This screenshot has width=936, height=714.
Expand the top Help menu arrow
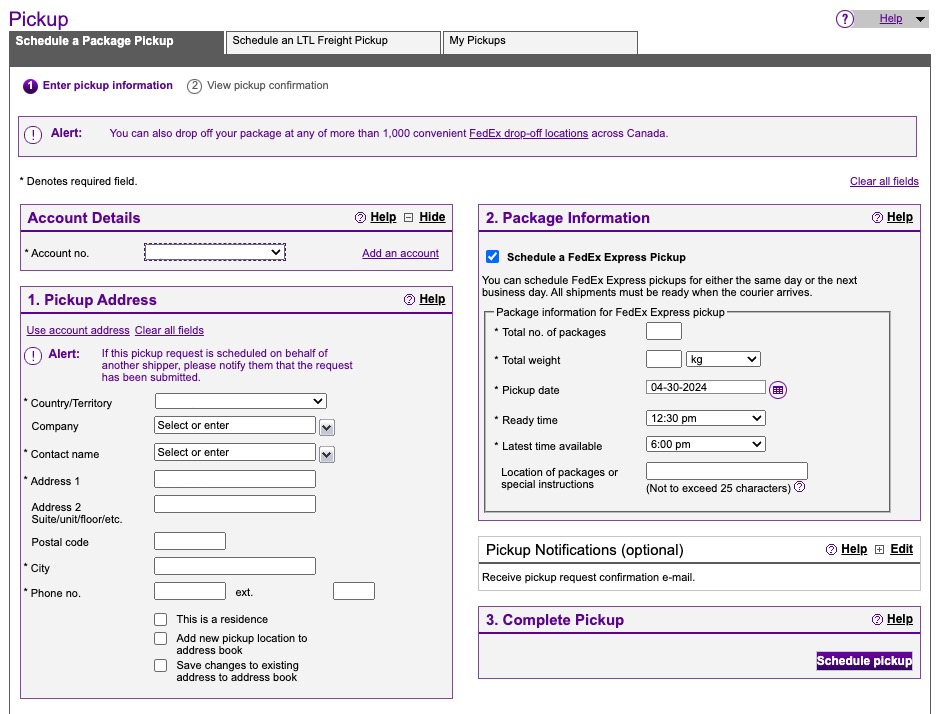click(920, 19)
